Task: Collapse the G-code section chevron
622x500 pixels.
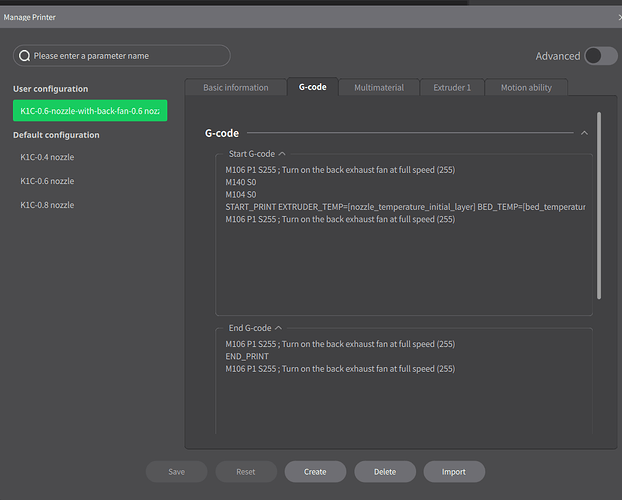Action: point(585,132)
